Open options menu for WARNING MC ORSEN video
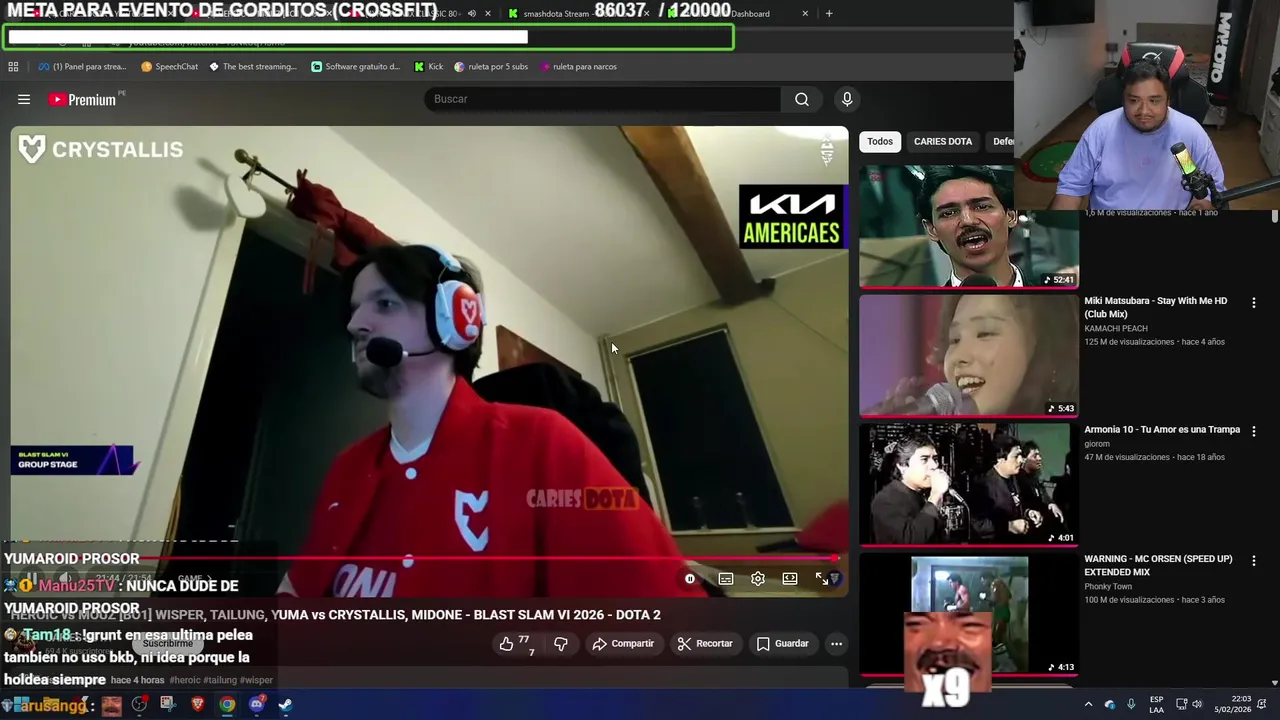 coord(1253,560)
